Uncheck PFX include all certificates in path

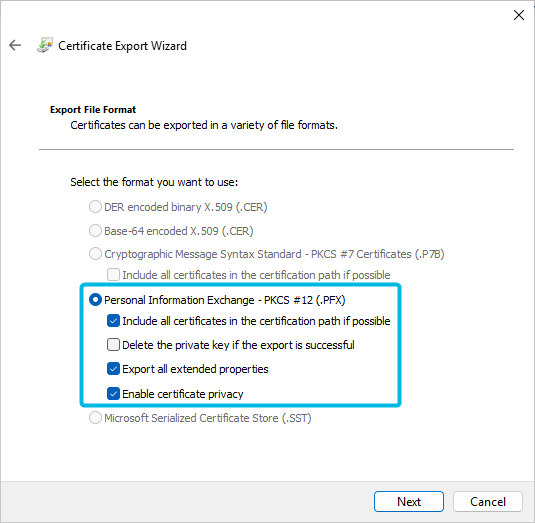pyautogui.click(x=113, y=321)
